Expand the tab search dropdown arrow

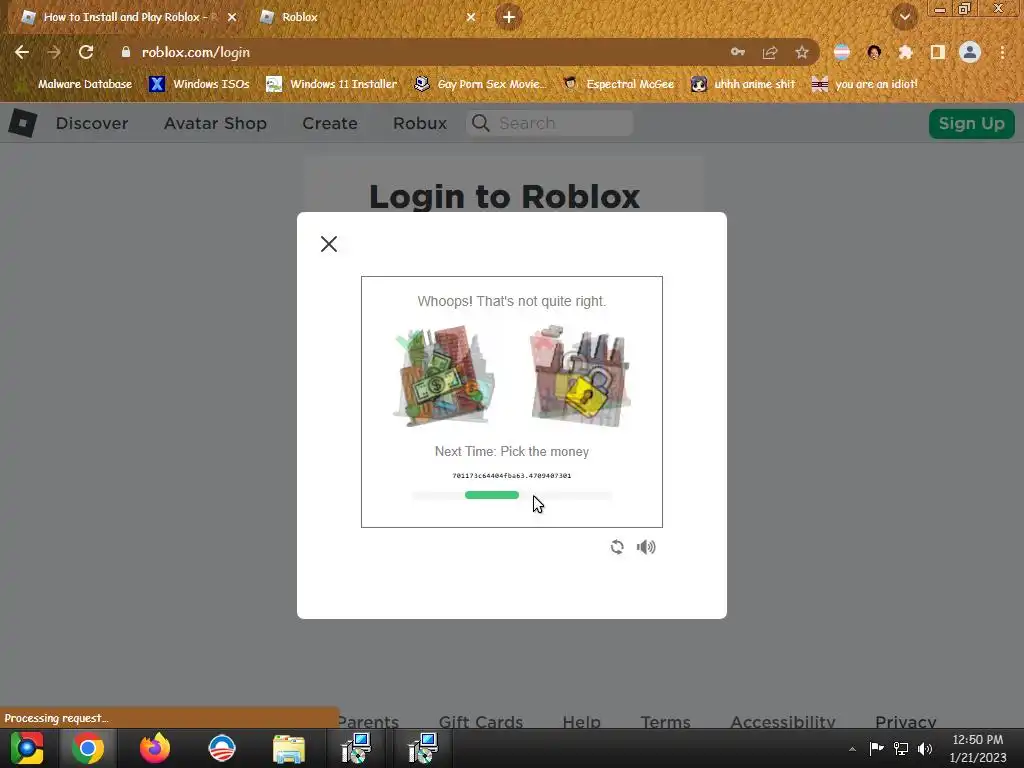(904, 17)
